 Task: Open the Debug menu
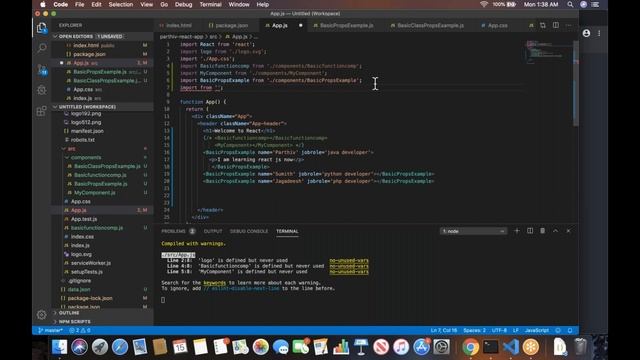[x=183, y=4]
